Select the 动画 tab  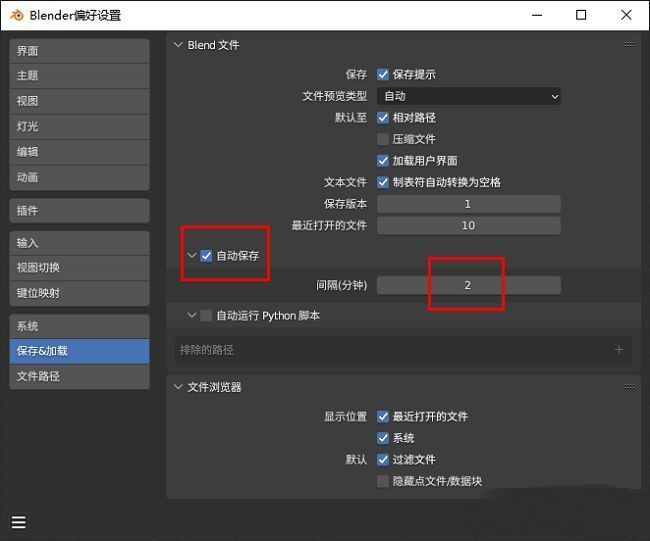[x=79, y=178]
